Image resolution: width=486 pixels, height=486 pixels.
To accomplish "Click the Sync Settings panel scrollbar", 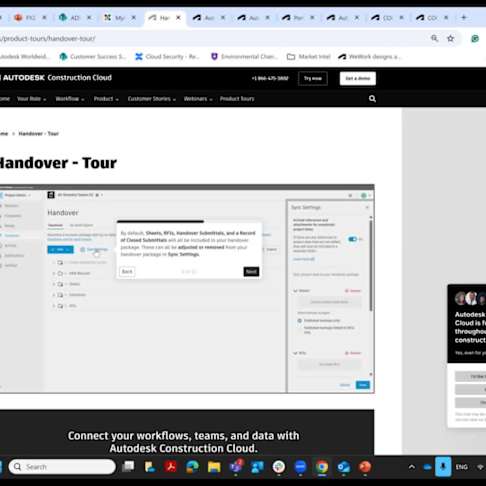I will [x=371, y=265].
